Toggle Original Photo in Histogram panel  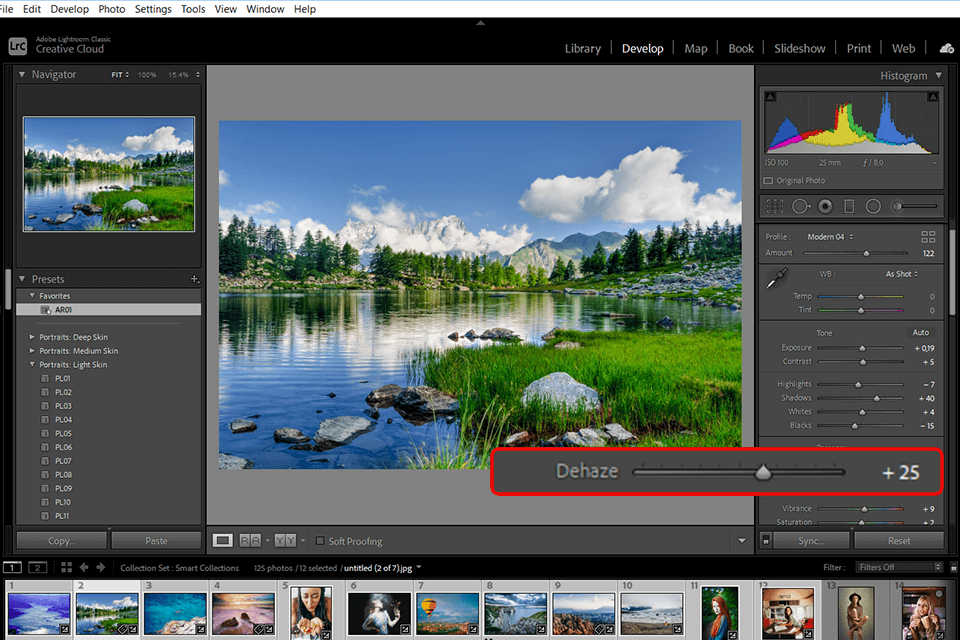click(768, 181)
